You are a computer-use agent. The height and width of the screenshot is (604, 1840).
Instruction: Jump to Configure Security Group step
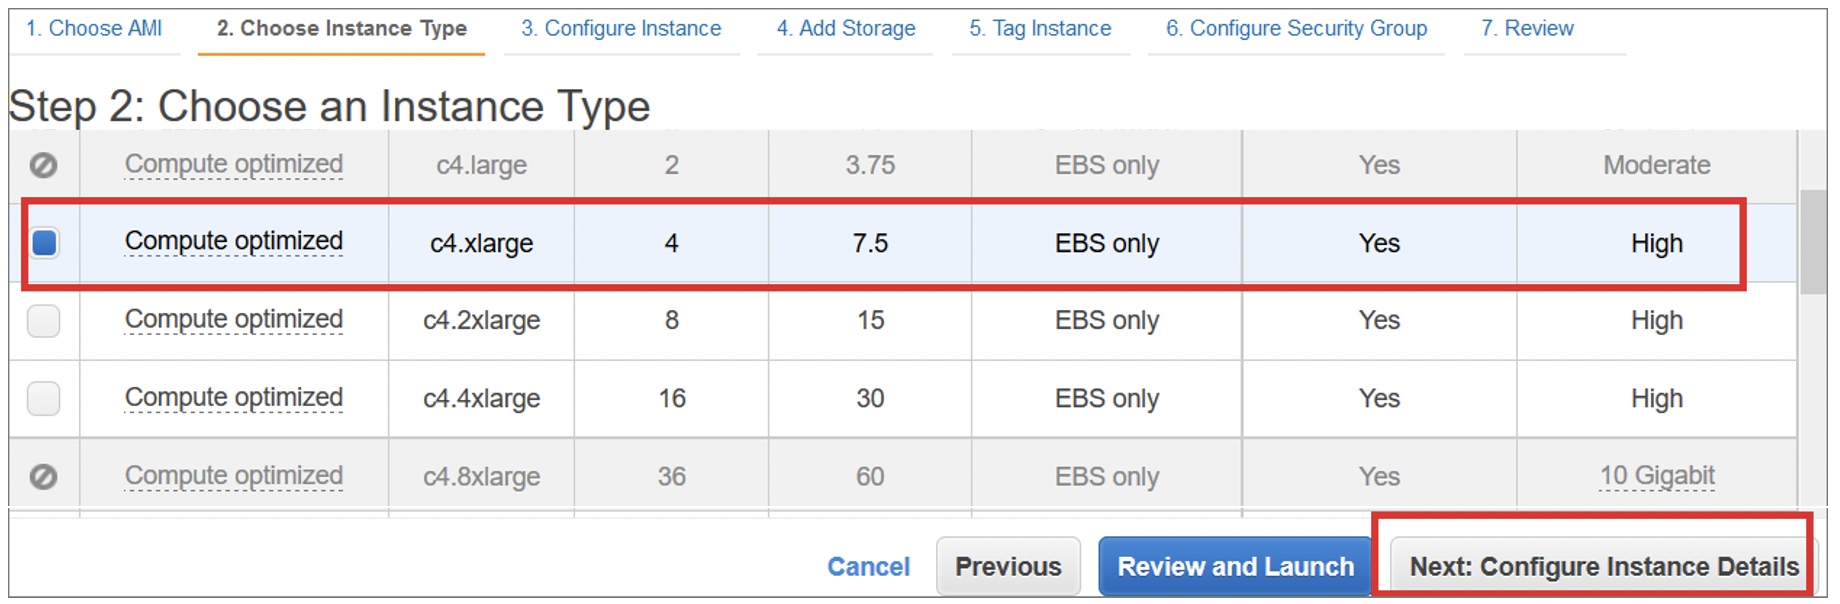click(1296, 29)
